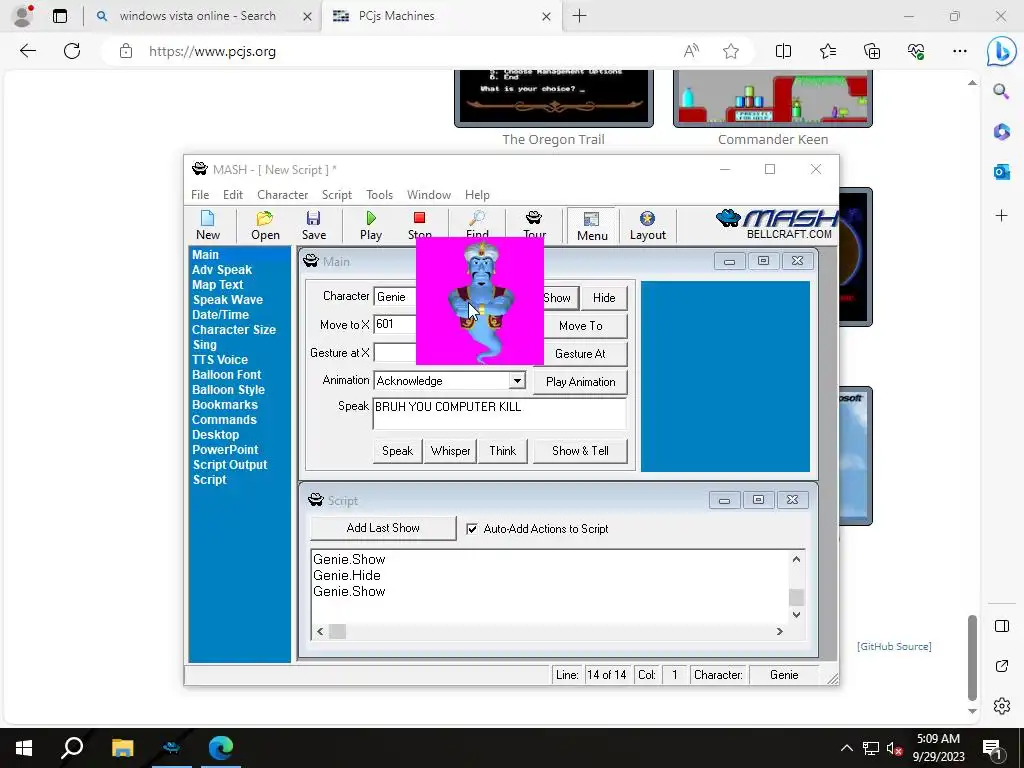Click the Character name input field
1024x768 pixels.
pos(395,296)
